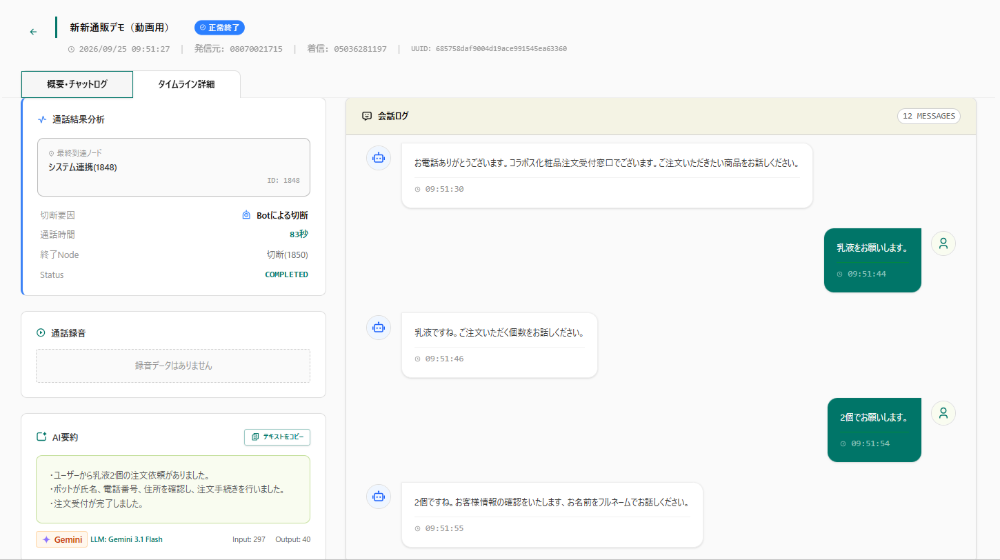
Task: Copy summary with テキストをコピー button
Action: (277, 437)
